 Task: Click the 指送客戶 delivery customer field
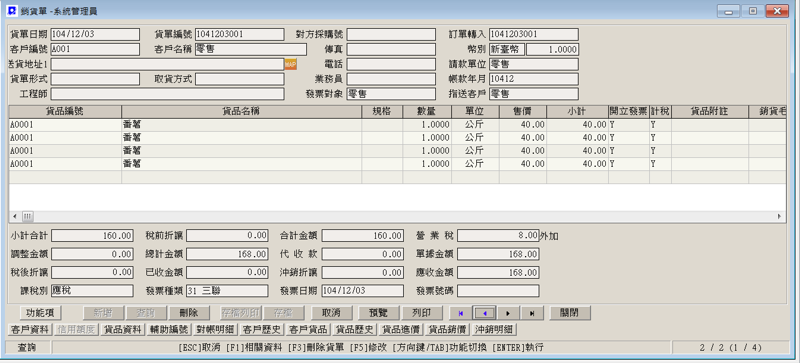(534, 94)
